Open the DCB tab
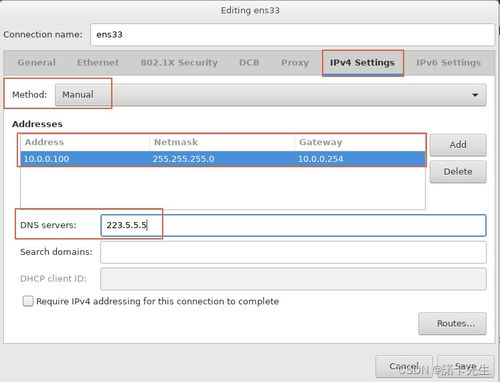 (249, 63)
